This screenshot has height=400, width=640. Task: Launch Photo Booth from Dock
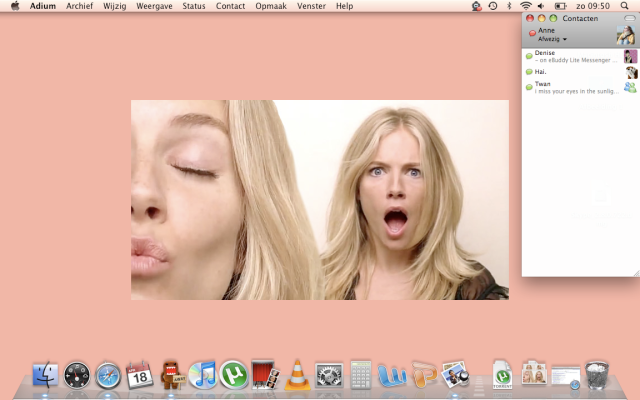[x=265, y=374]
